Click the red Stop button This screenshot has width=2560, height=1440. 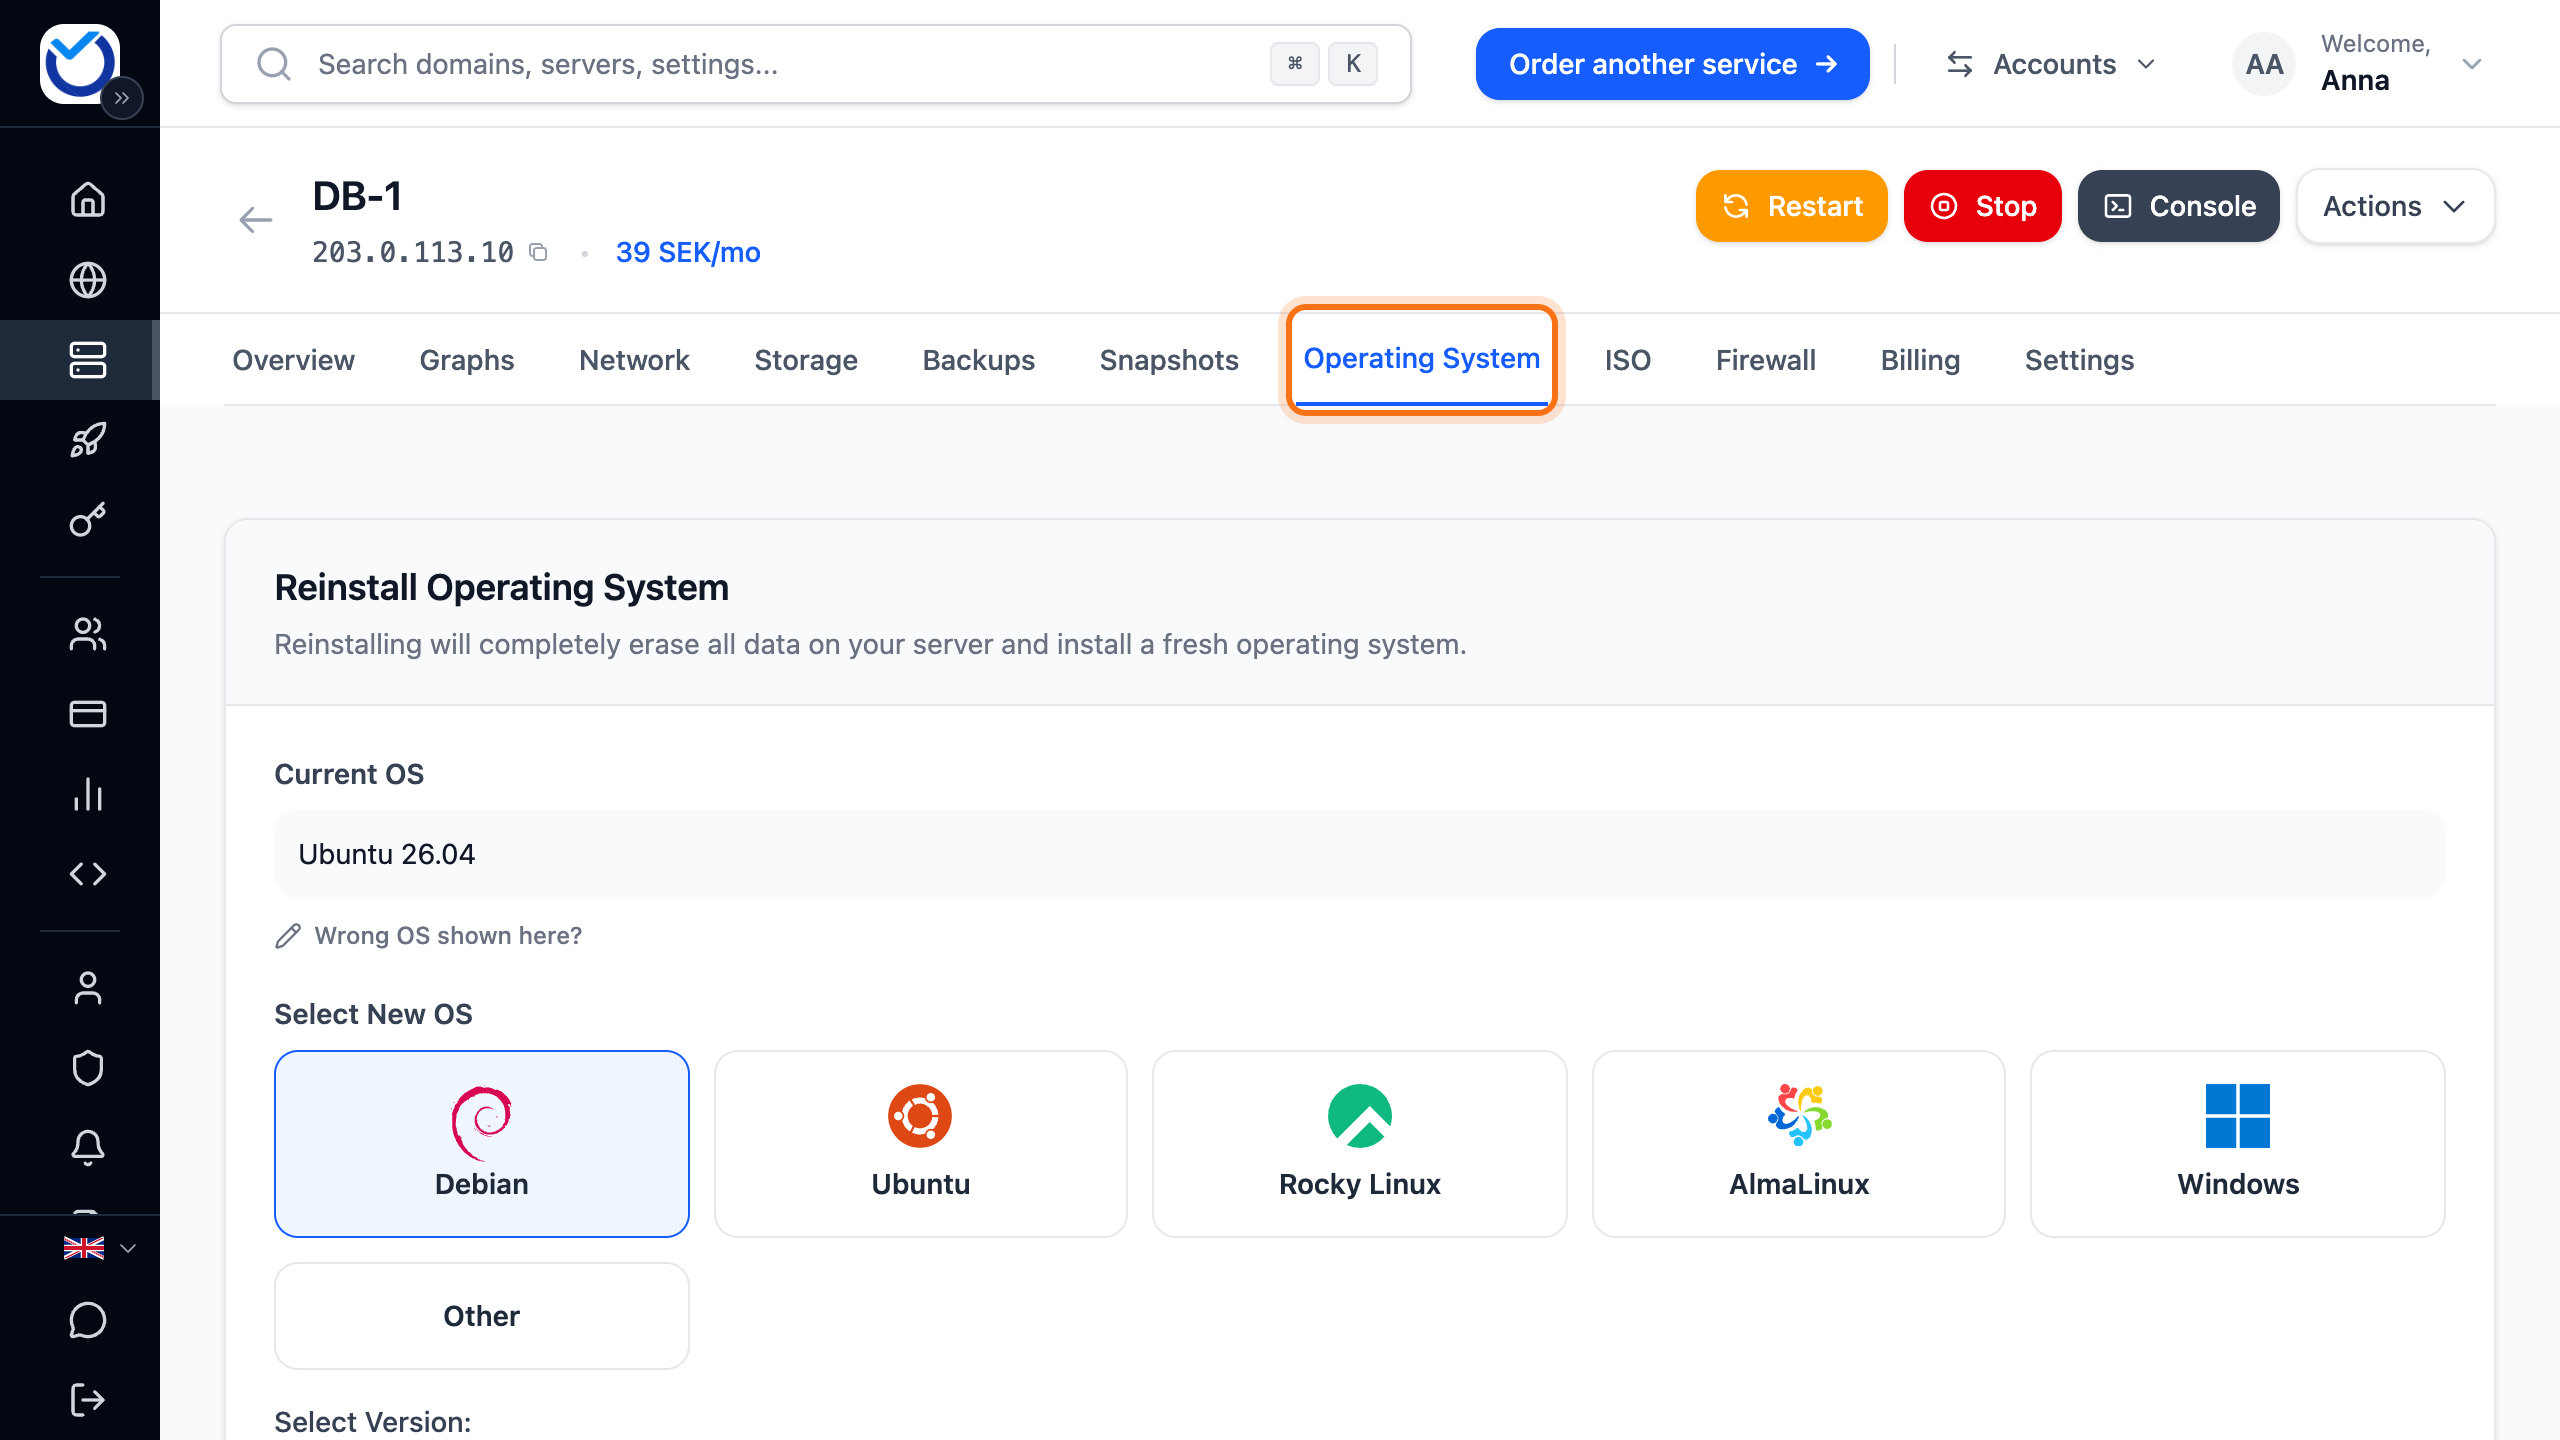(1983, 206)
